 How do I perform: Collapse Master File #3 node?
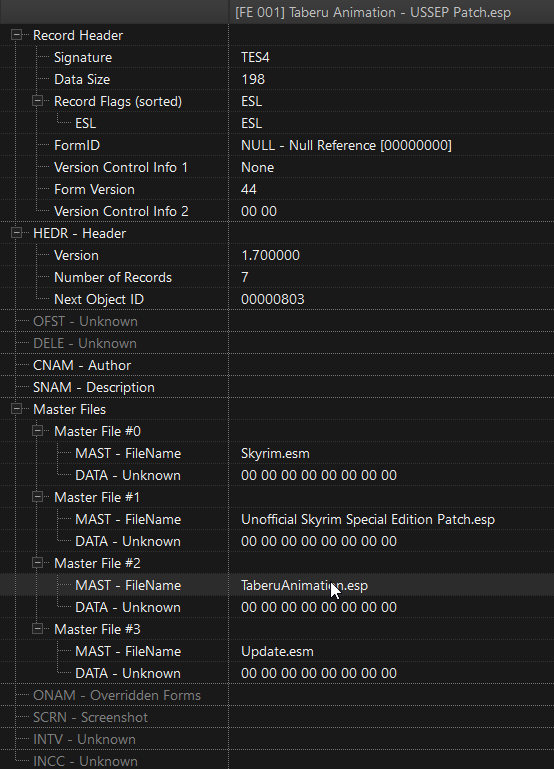tap(38, 629)
